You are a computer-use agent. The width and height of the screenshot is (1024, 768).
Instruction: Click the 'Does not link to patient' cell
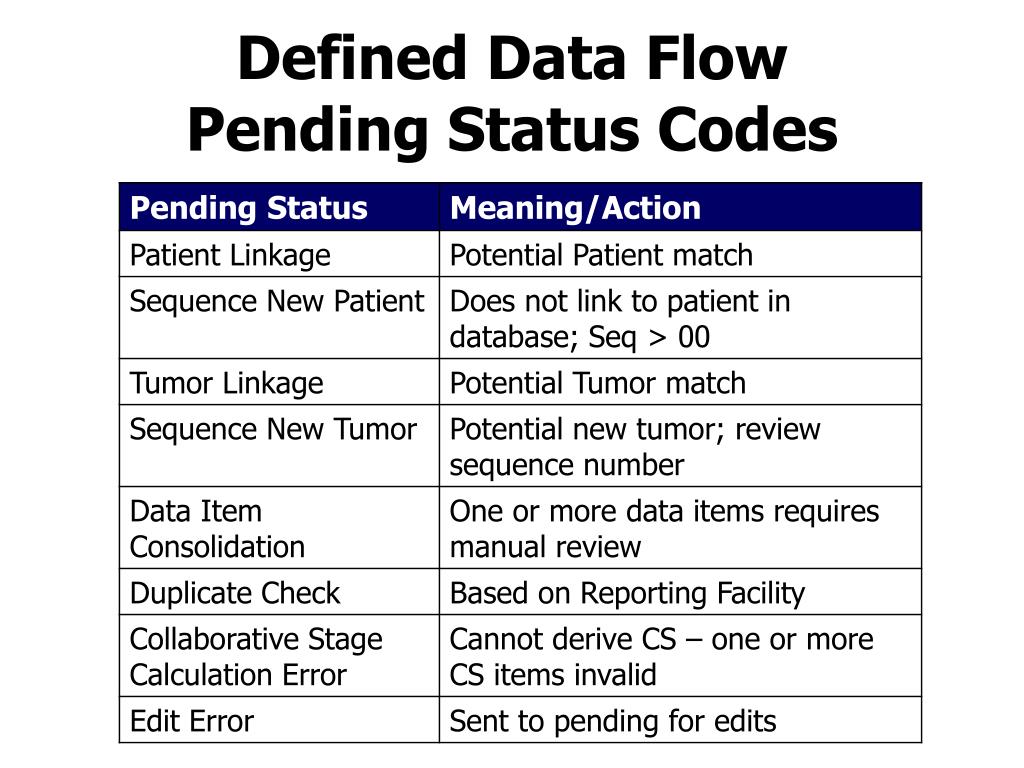point(680,317)
